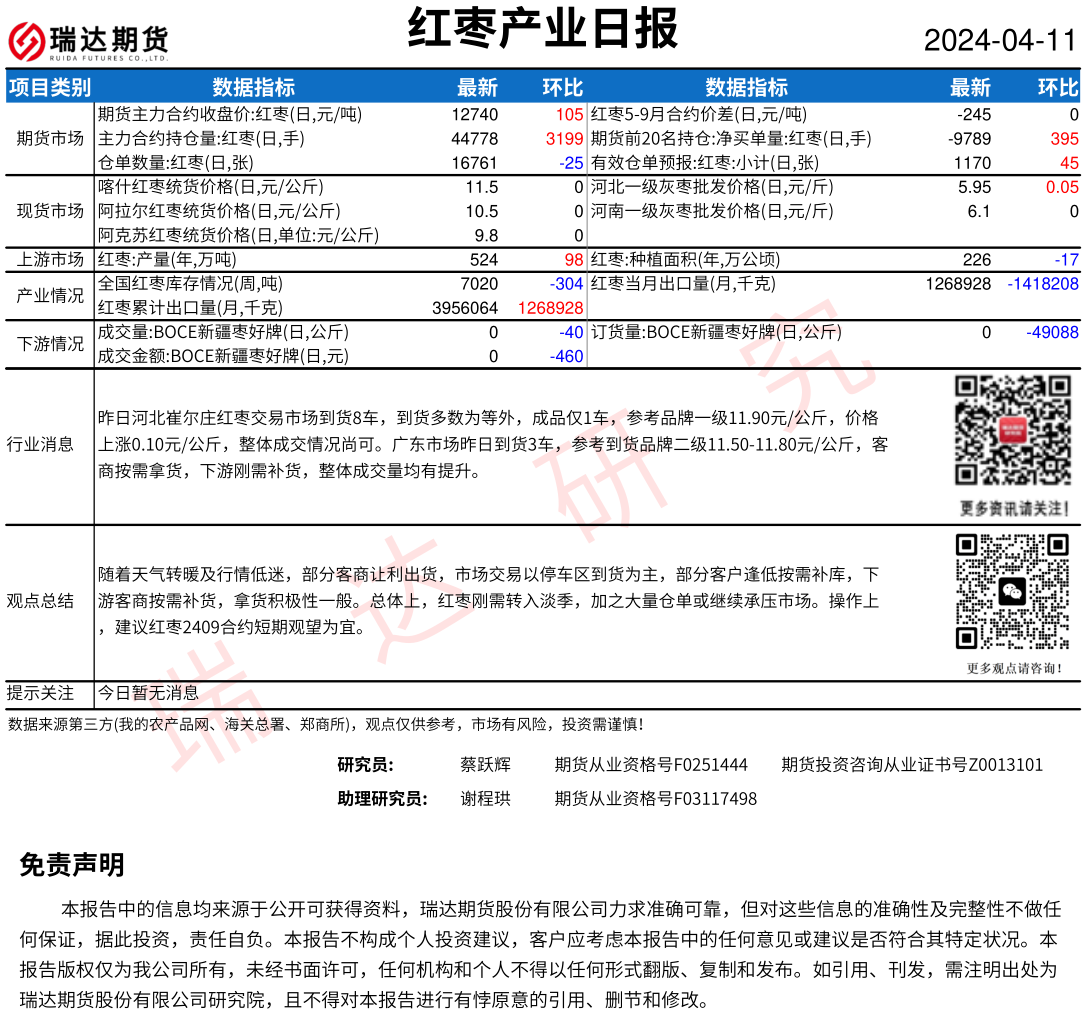1086x1013 pixels.
Task: Click the Ruida Futures logo
Action: click(88, 41)
